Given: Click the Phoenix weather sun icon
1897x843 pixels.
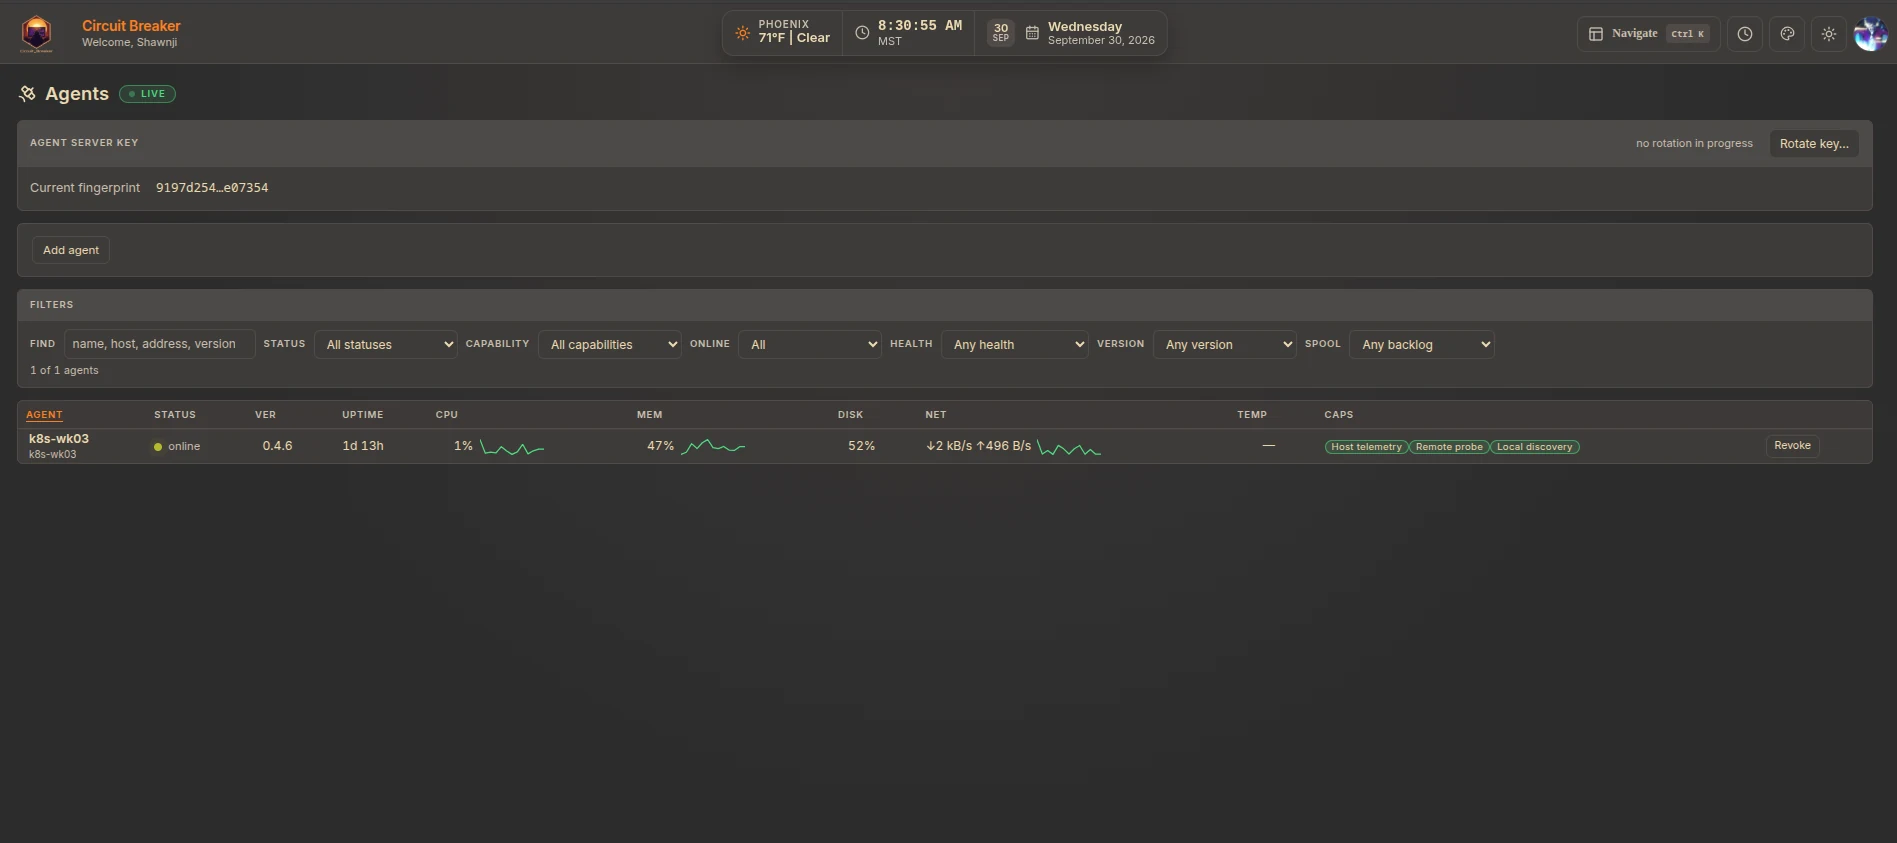Looking at the screenshot, I should click(742, 33).
